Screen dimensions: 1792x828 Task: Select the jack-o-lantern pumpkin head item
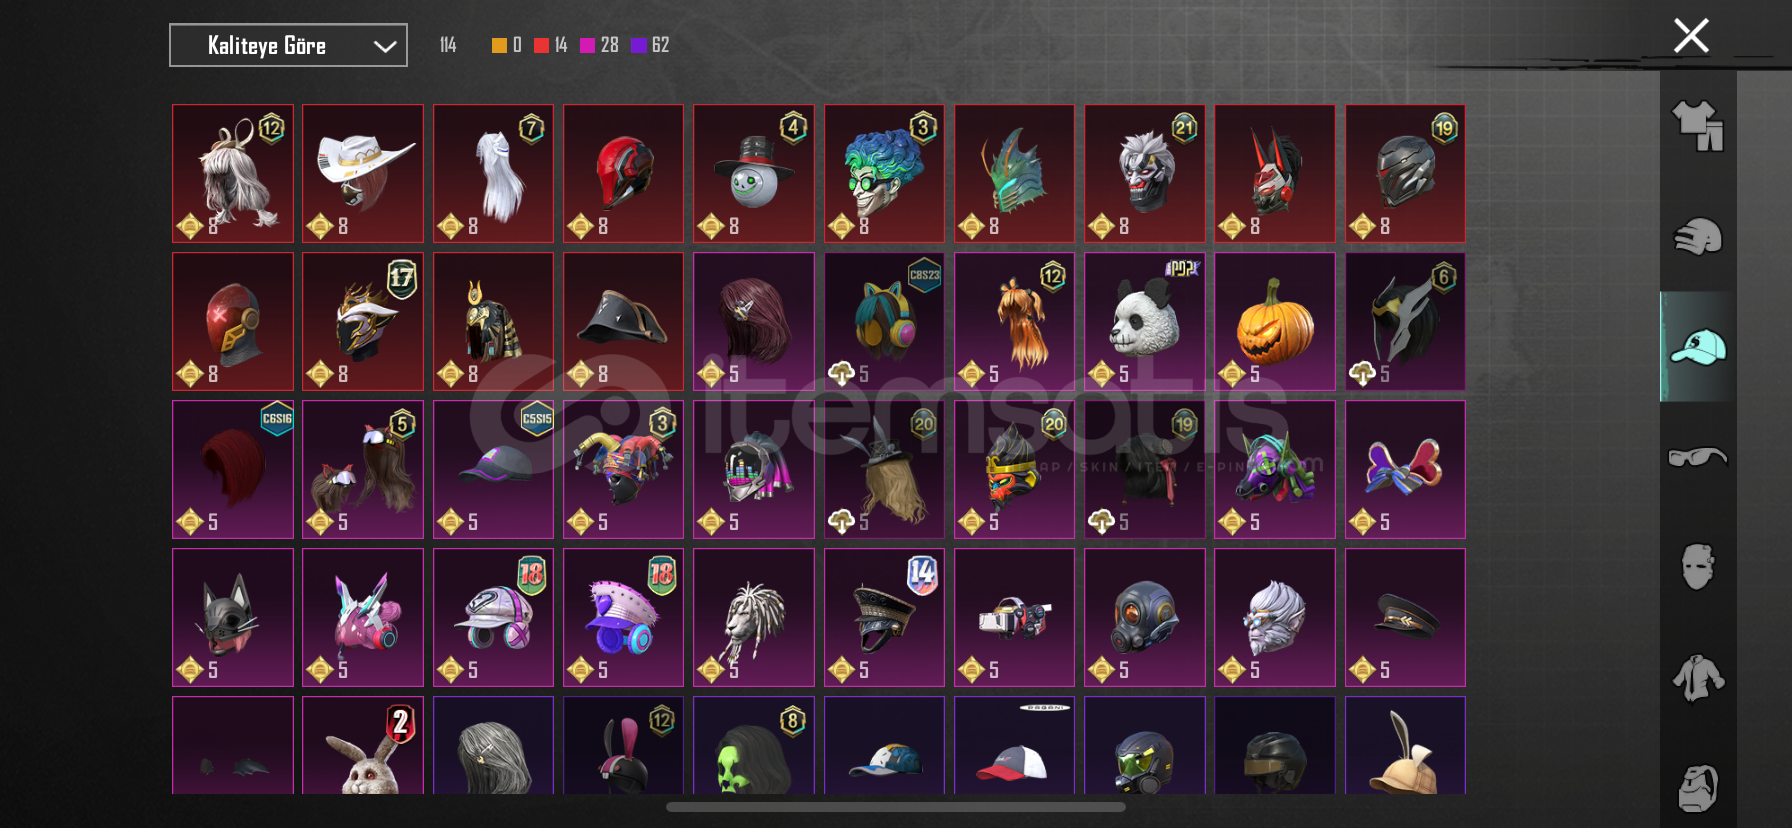1275,321
